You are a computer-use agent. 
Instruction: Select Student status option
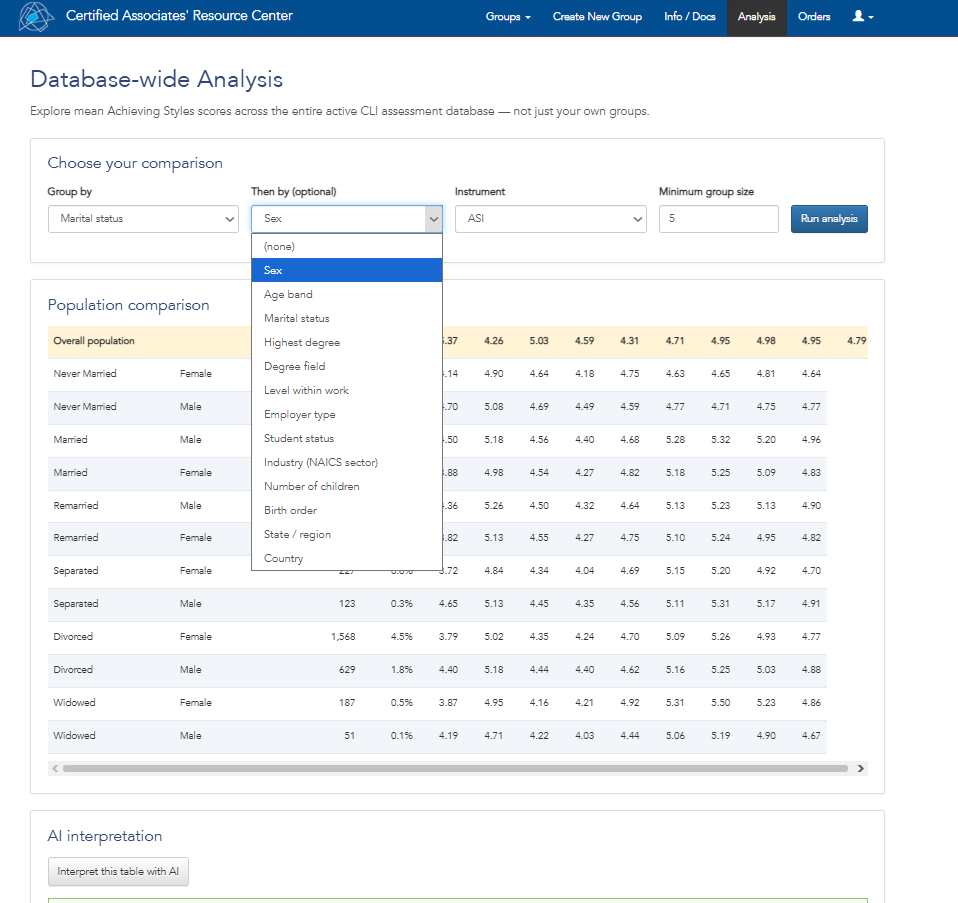346,438
